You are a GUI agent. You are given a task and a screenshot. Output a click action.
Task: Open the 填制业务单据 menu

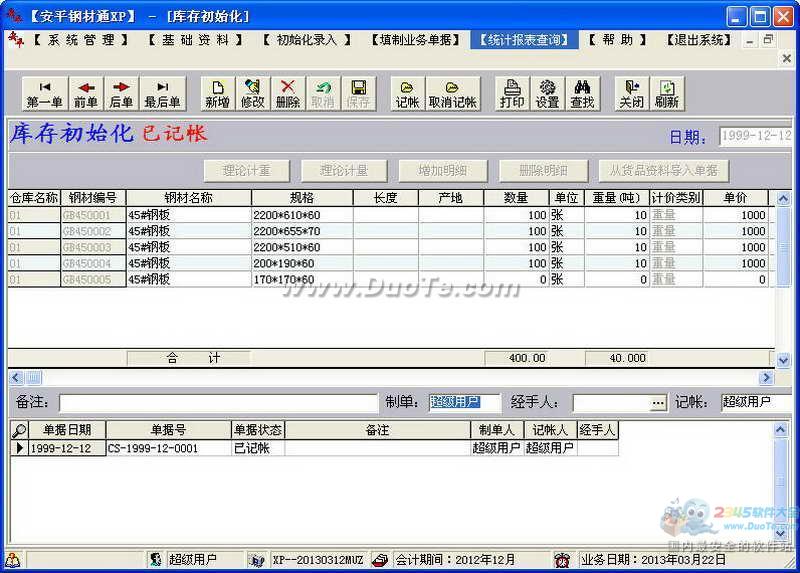pos(415,40)
